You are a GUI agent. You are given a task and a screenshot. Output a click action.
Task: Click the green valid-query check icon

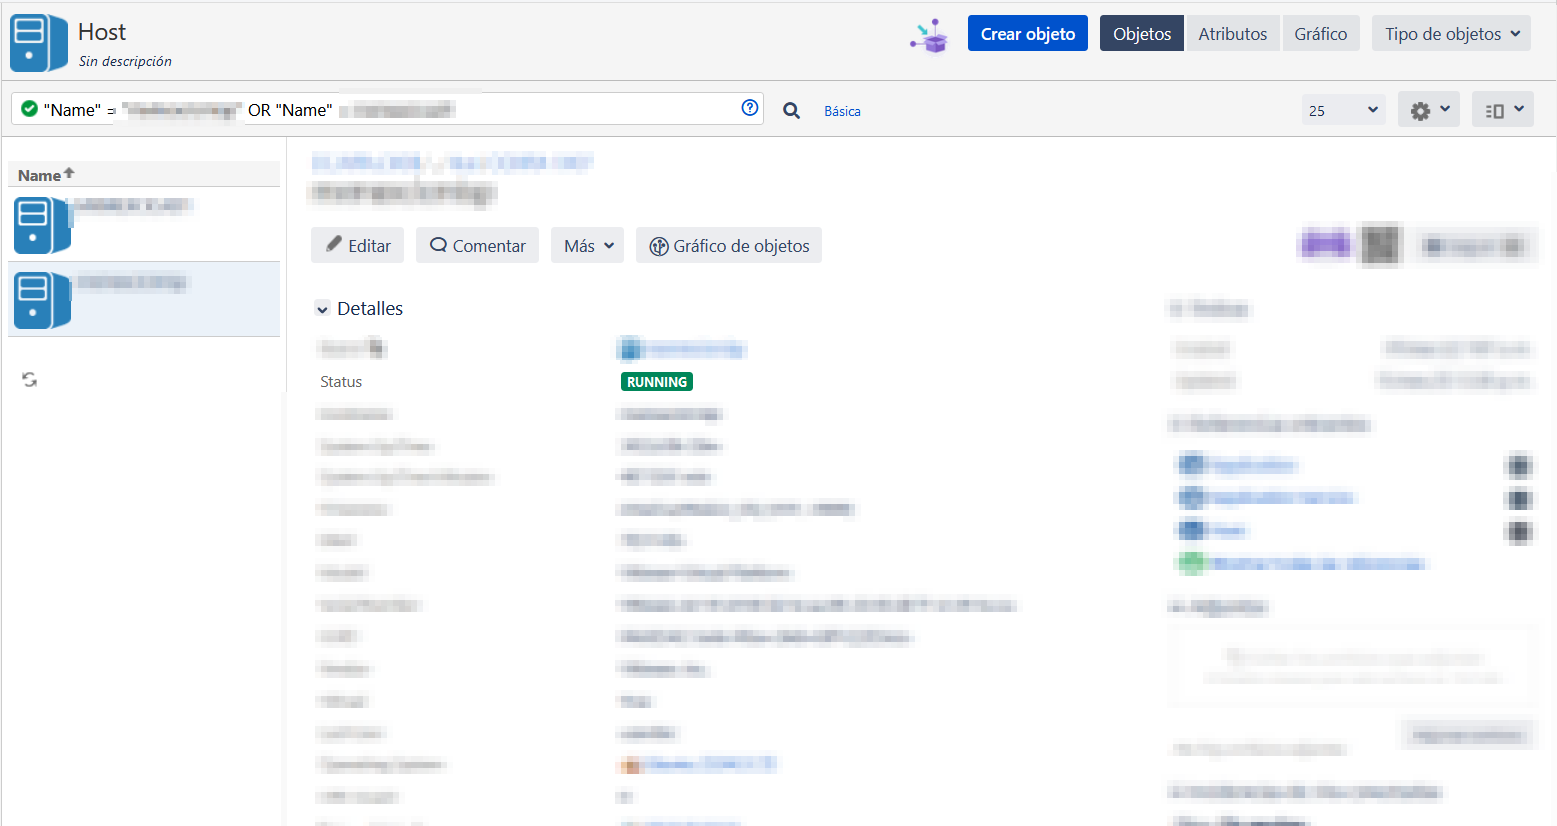click(x=30, y=108)
